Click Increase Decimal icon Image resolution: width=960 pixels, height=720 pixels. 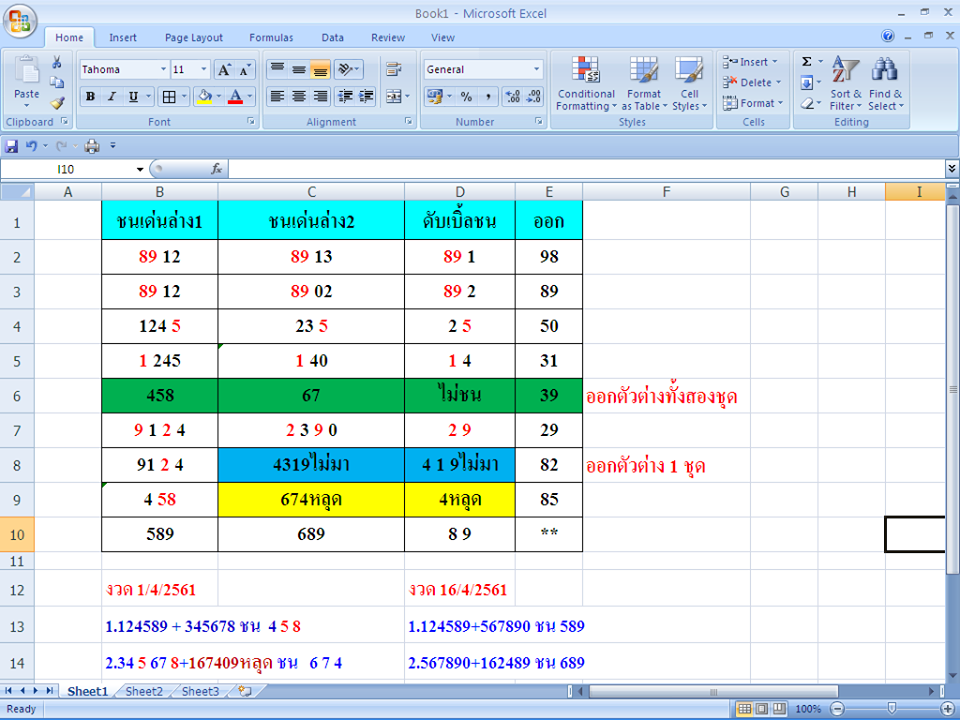coord(513,96)
